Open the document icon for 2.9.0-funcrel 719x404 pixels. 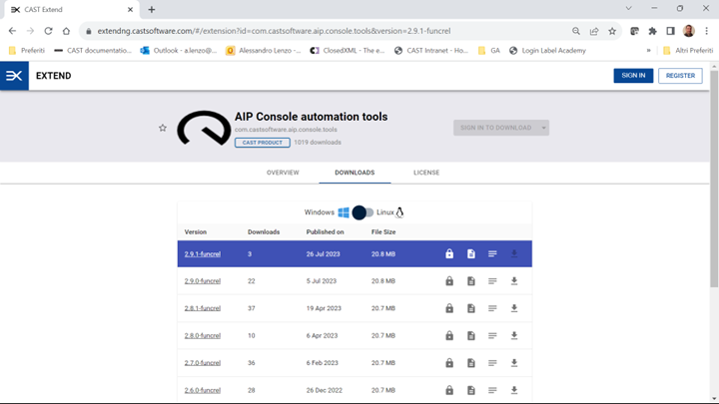(471, 281)
